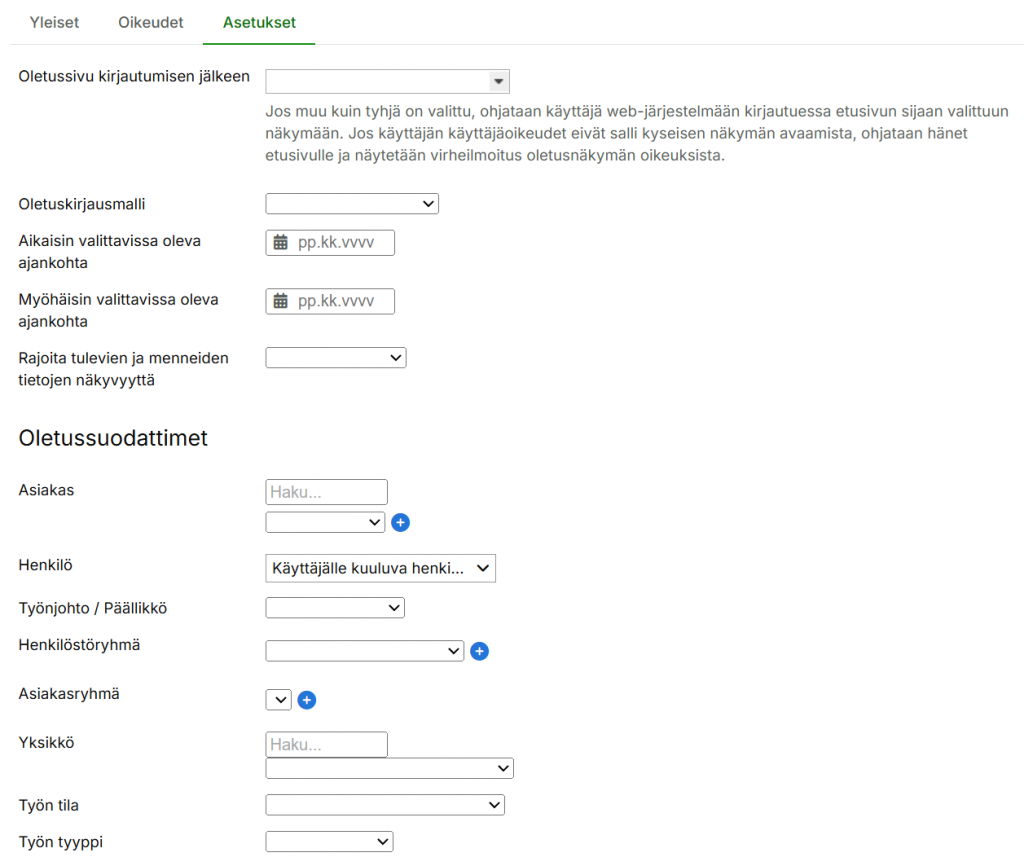The height and width of the screenshot is (857, 1024).
Task: Open the Henkilöstöryhmä dropdown list
Action: point(364,651)
